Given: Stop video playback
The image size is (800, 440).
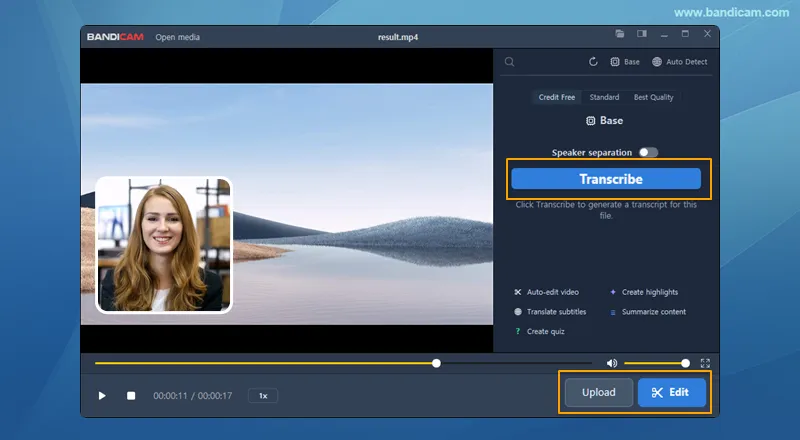Looking at the screenshot, I should coord(131,396).
